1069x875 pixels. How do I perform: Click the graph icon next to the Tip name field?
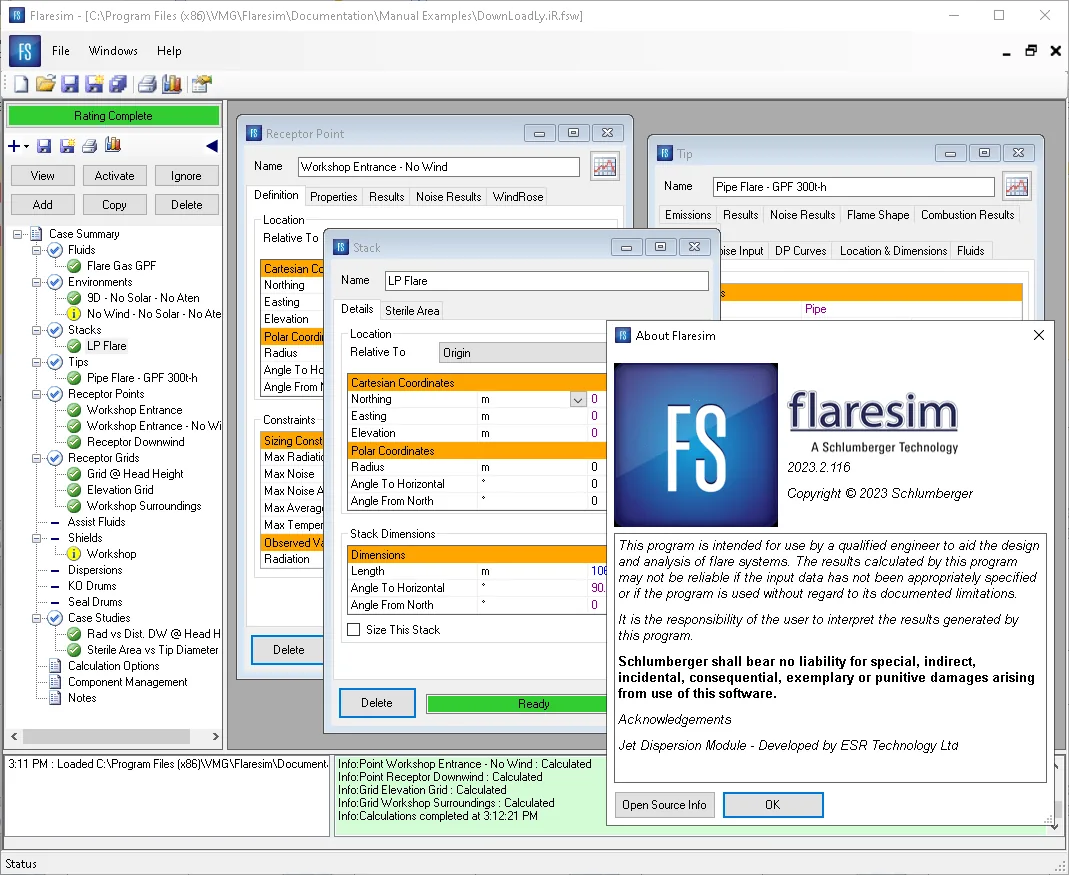coord(1017,186)
